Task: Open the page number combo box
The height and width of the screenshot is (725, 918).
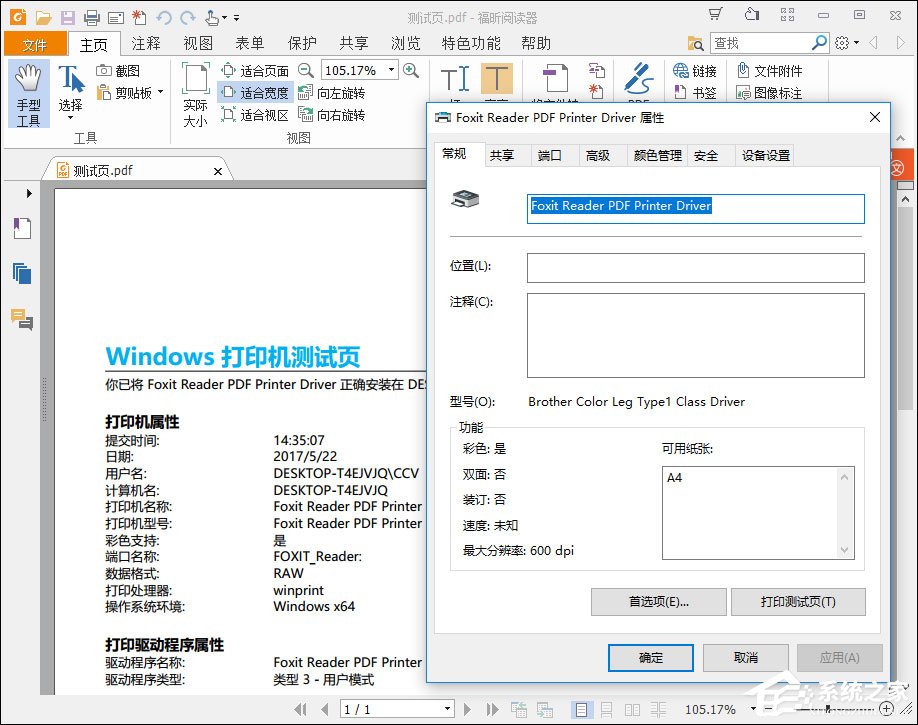Action: point(397,709)
